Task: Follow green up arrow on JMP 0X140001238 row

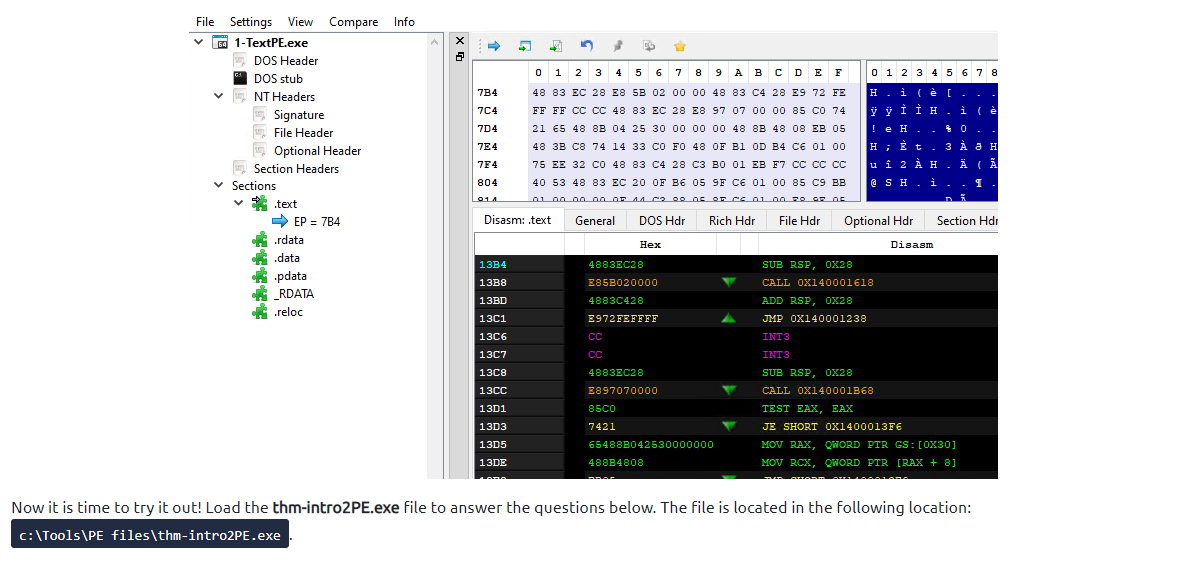Action: point(728,318)
